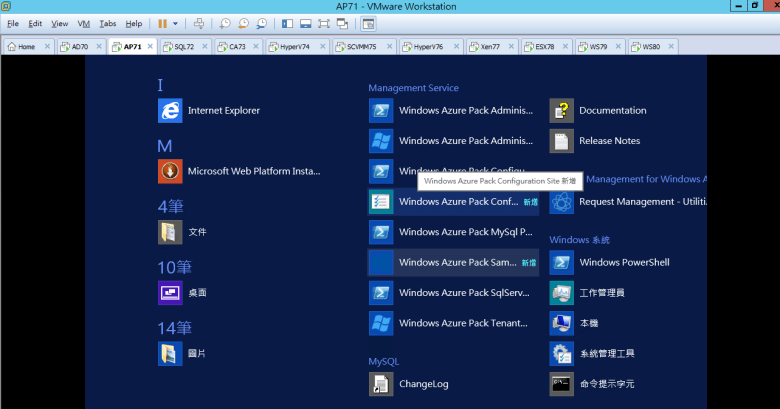Select the Management Service group heading
This screenshot has width=780, height=409.
413,88
